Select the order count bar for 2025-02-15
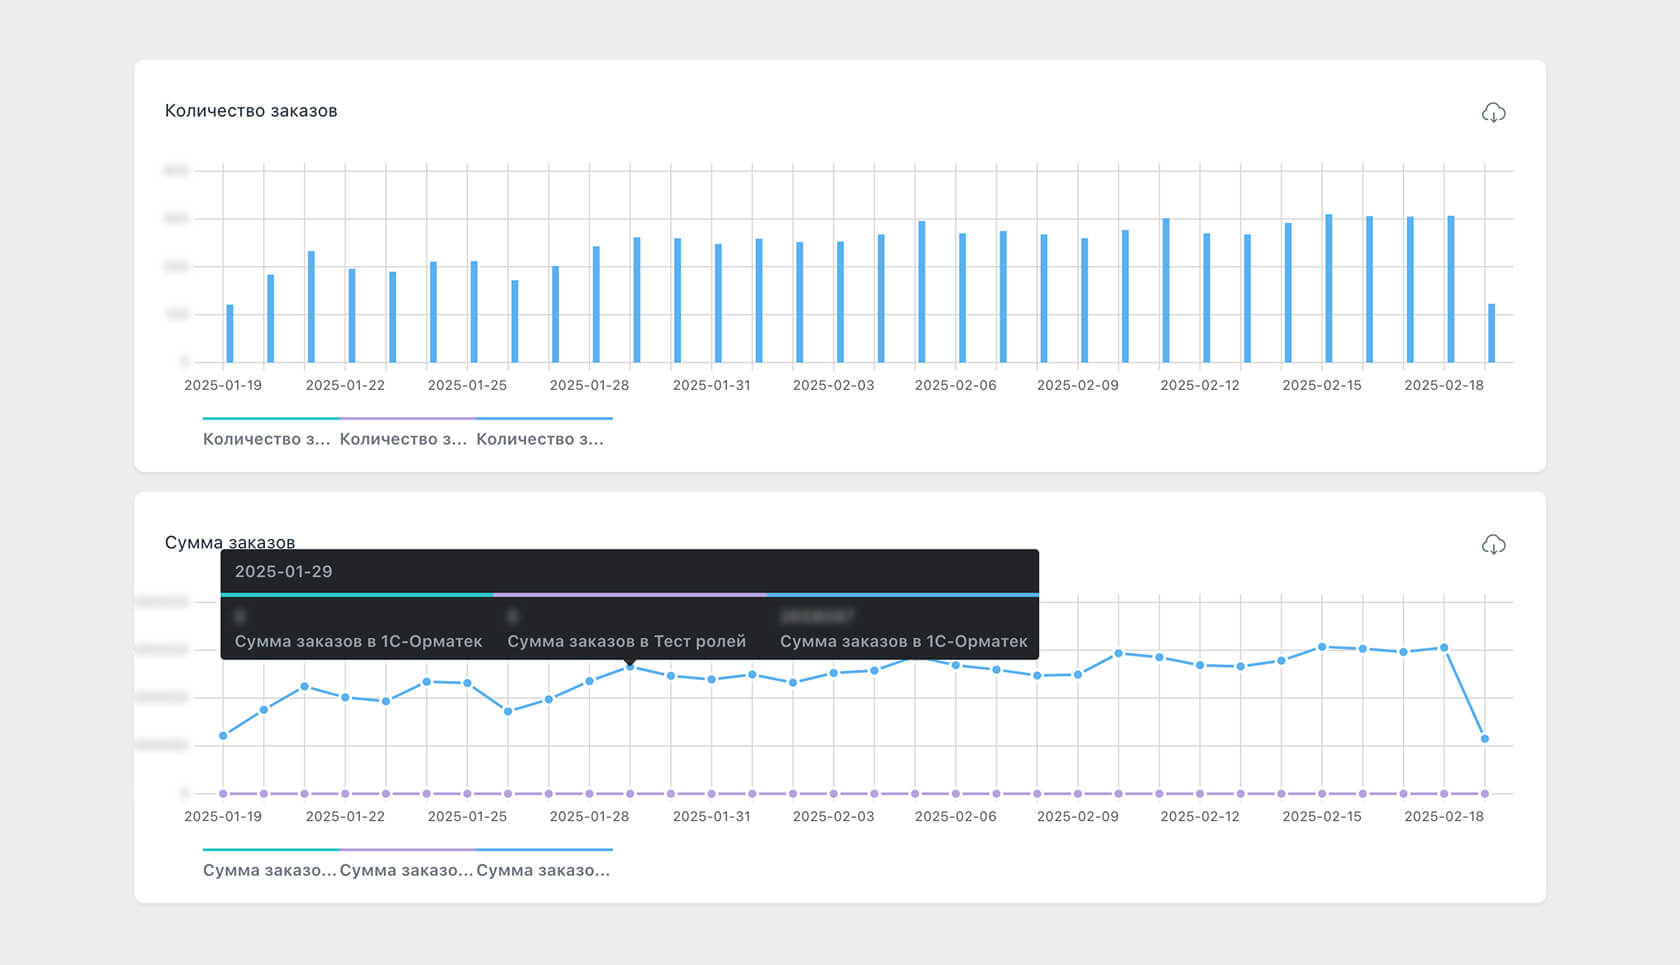The height and width of the screenshot is (965, 1680). [1329, 289]
